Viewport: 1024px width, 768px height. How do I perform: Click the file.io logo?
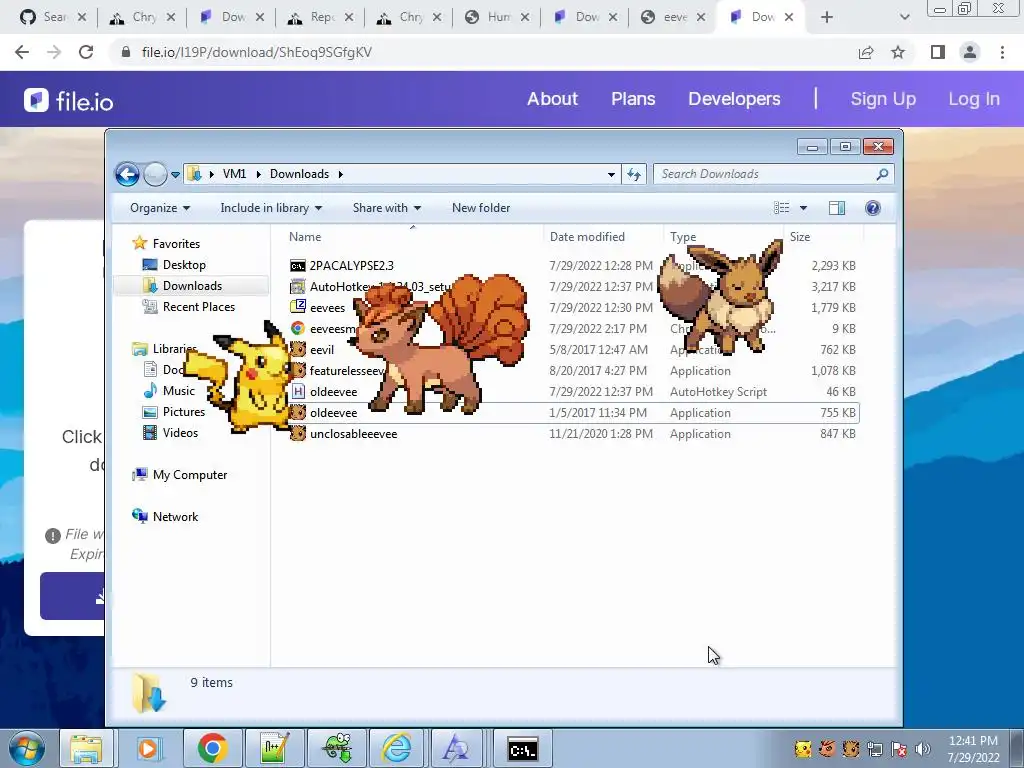(69, 101)
